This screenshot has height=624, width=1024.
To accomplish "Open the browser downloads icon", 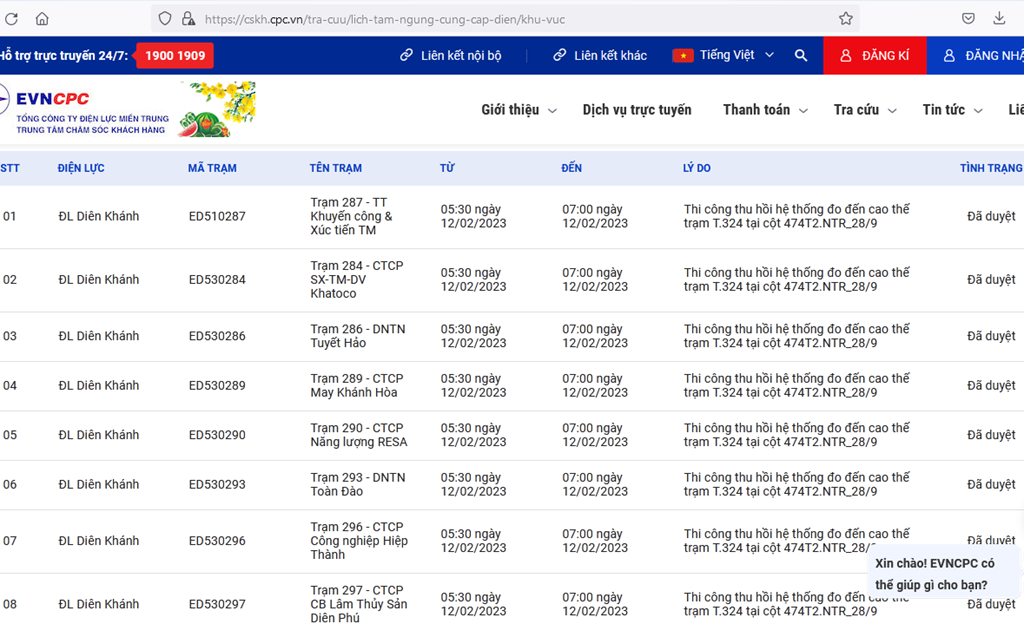I will (999, 18).
